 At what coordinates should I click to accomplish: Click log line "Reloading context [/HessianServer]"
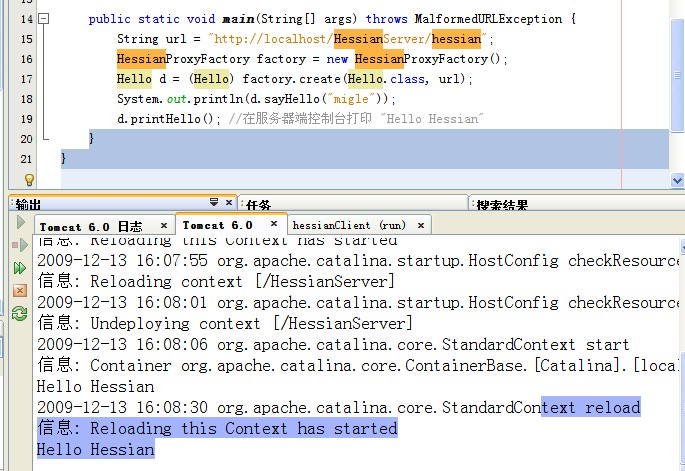pos(216,282)
